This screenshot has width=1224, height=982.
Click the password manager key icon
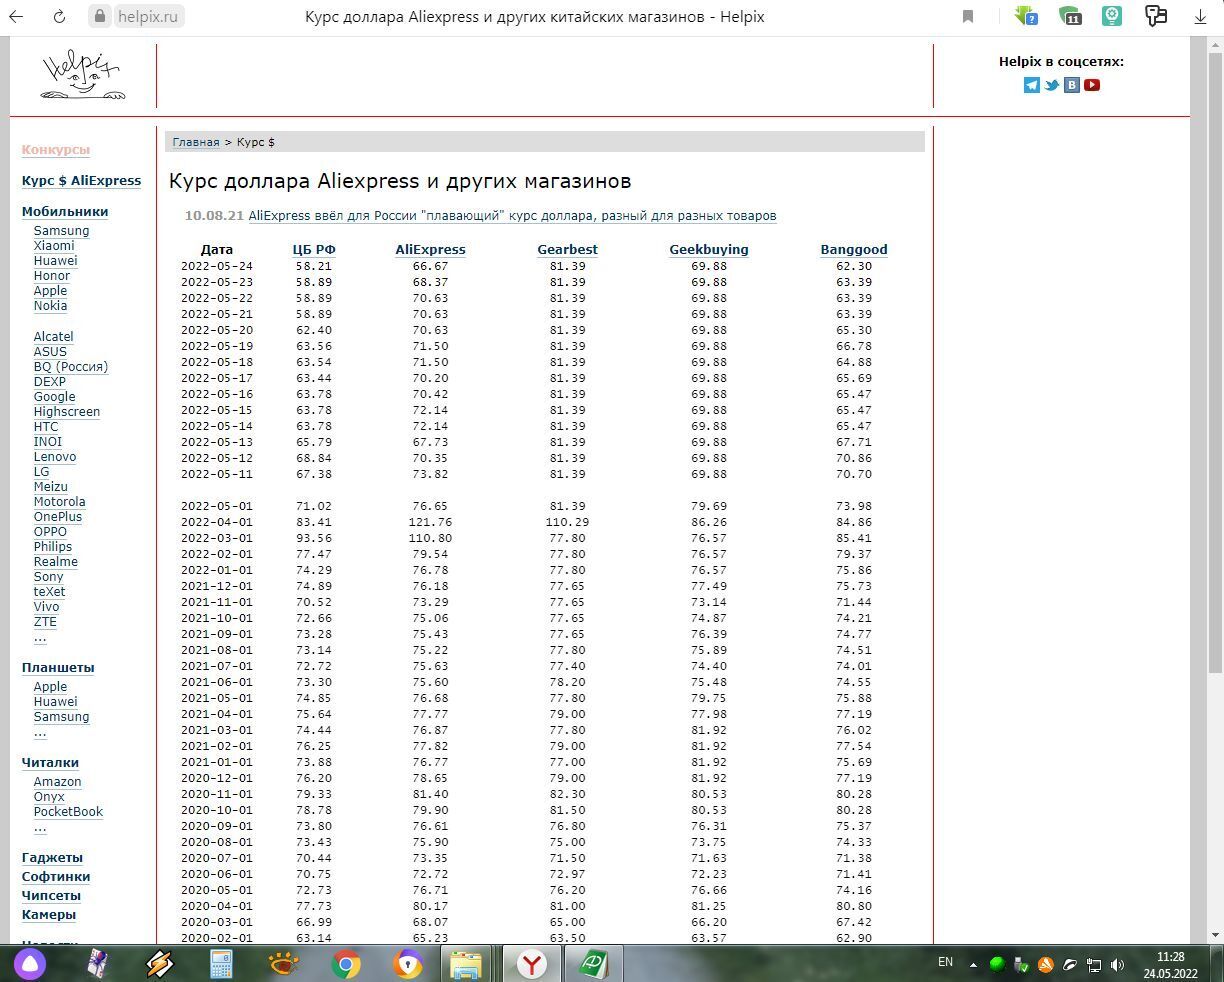(1156, 16)
